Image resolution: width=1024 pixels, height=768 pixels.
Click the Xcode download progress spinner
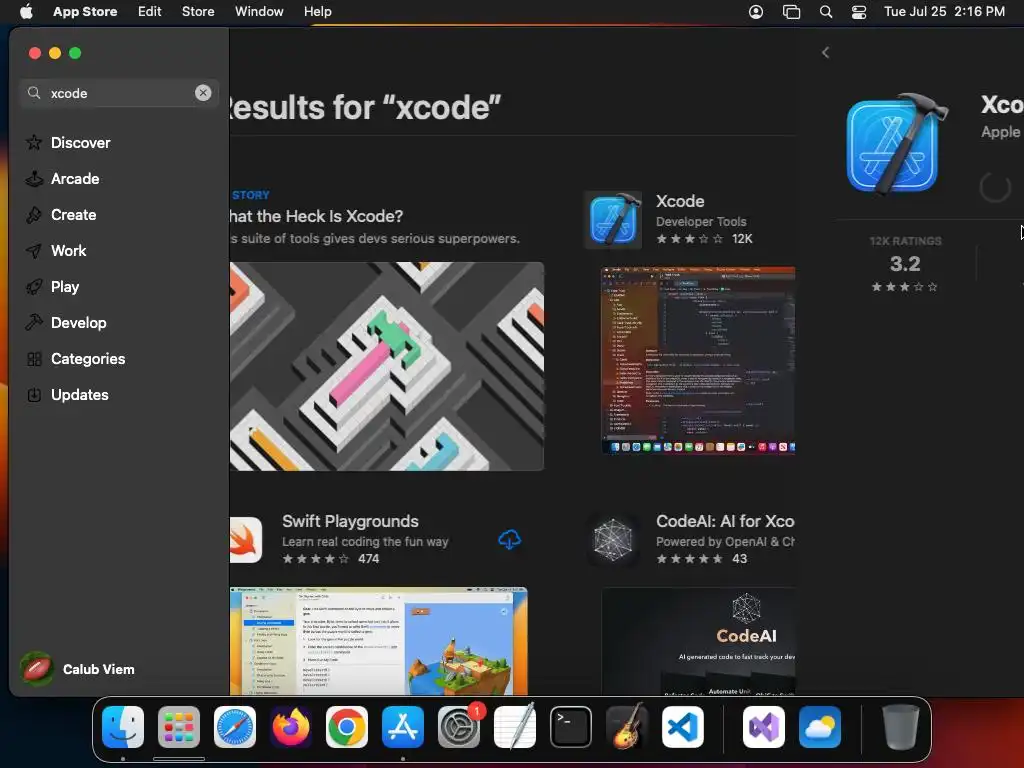coord(995,187)
